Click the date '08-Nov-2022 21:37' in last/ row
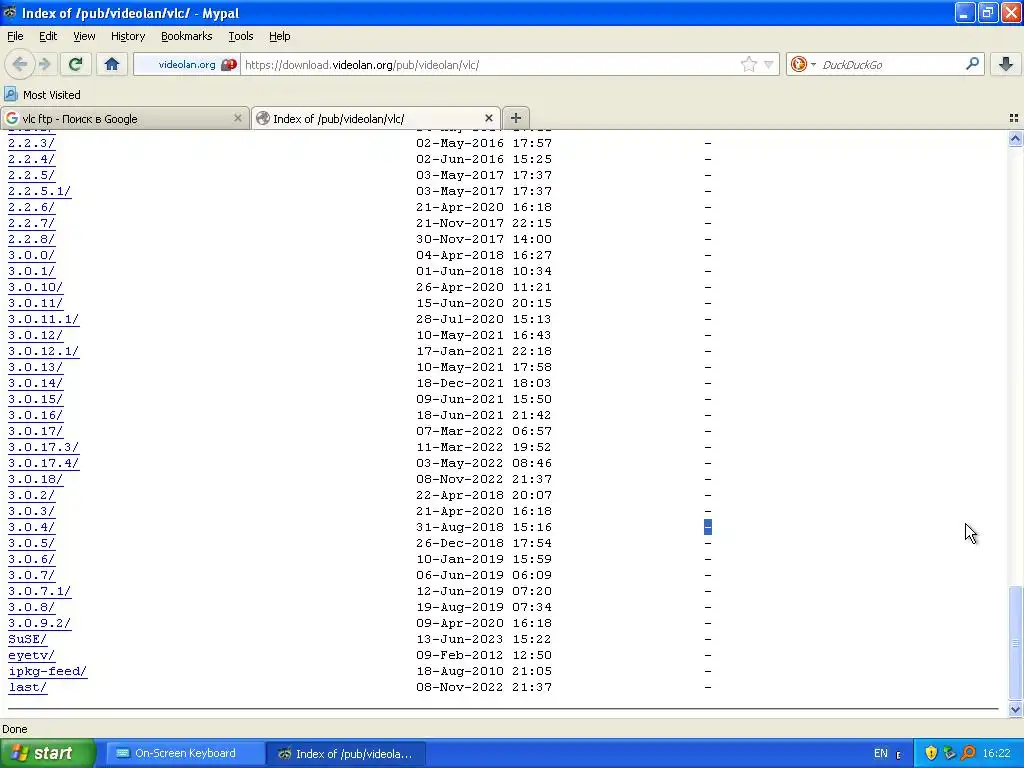1024x768 pixels. coord(484,687)
